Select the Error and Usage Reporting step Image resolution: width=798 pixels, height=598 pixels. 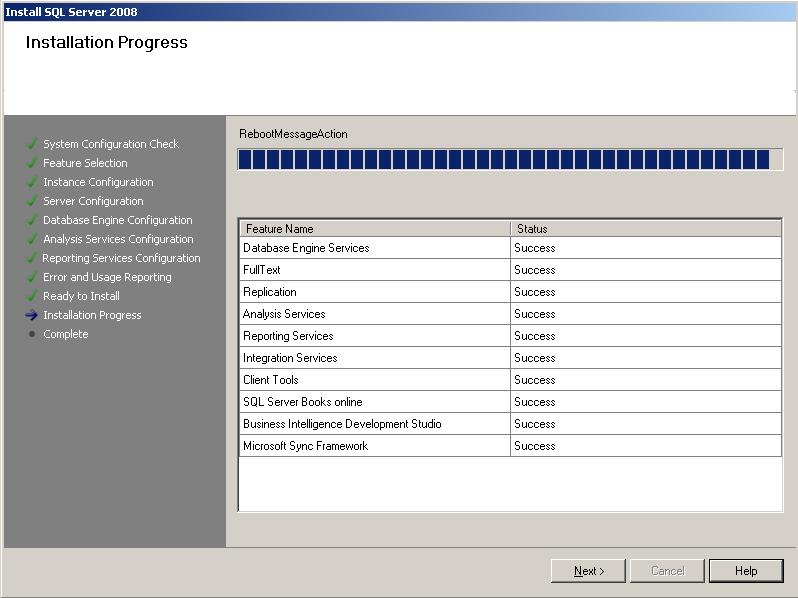pyautogui.click(x=107, y=277)
